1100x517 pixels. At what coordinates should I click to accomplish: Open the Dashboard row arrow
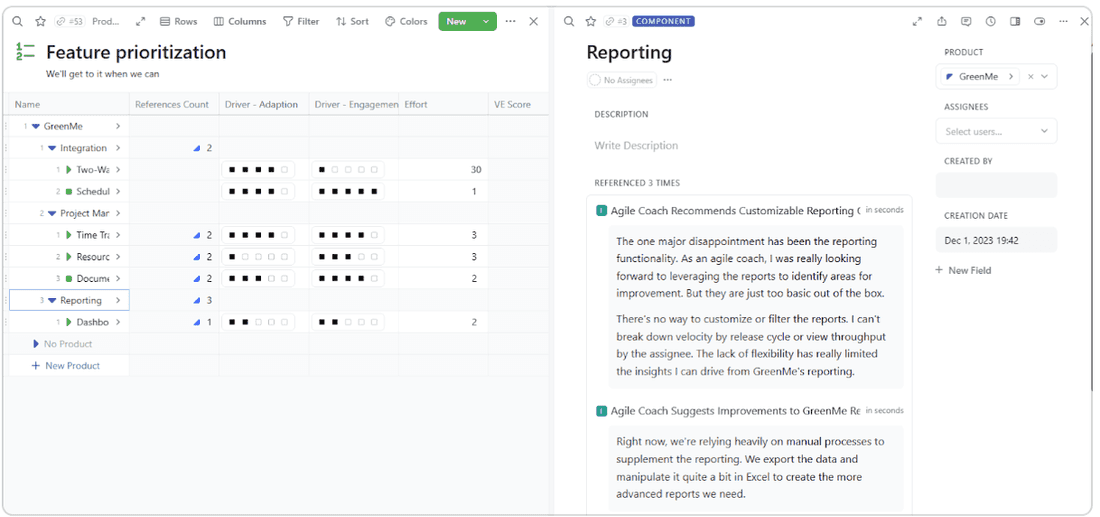click(x=118, y=322)
